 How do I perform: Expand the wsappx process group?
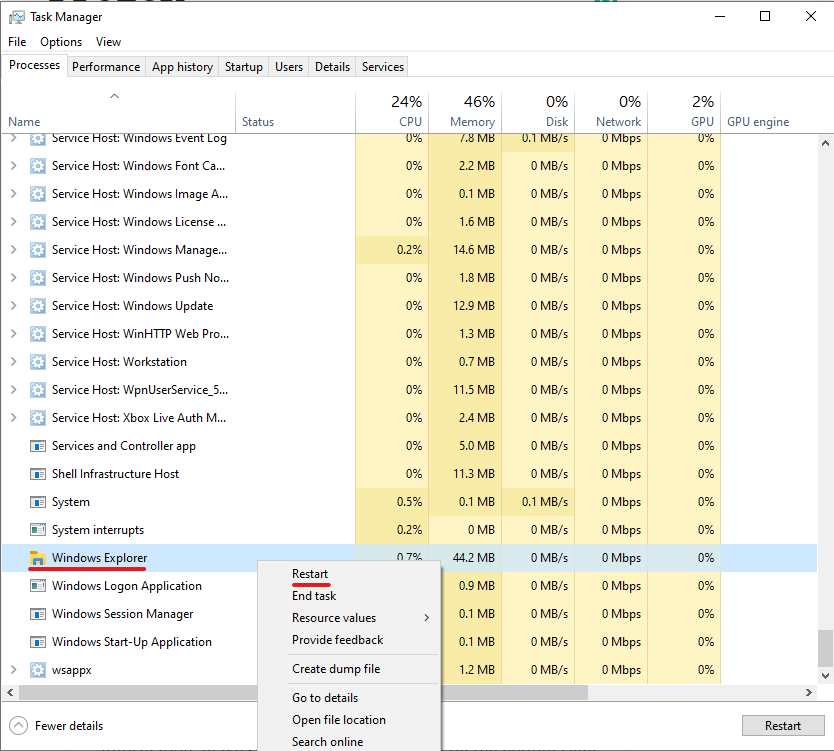[x=14, y=670]
